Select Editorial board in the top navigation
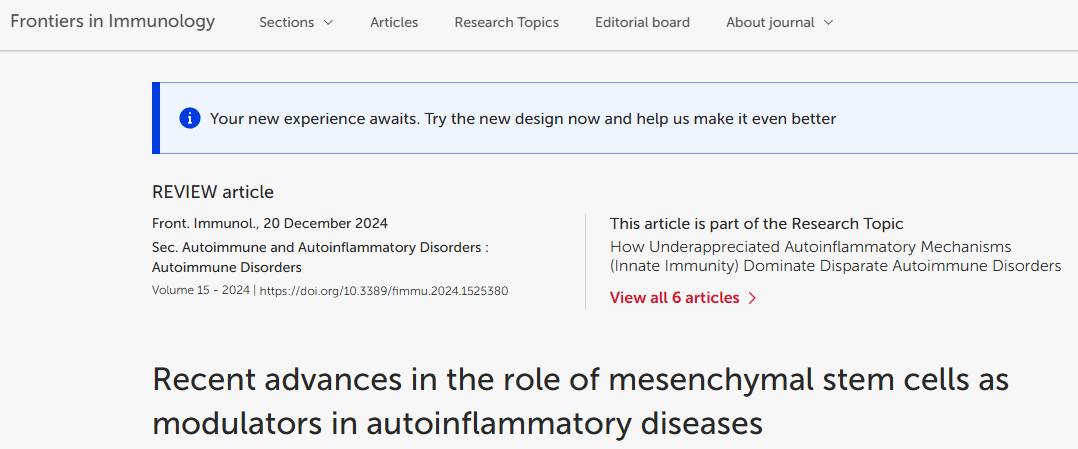Screen dimensions: 1078x449 pos(642,22)
